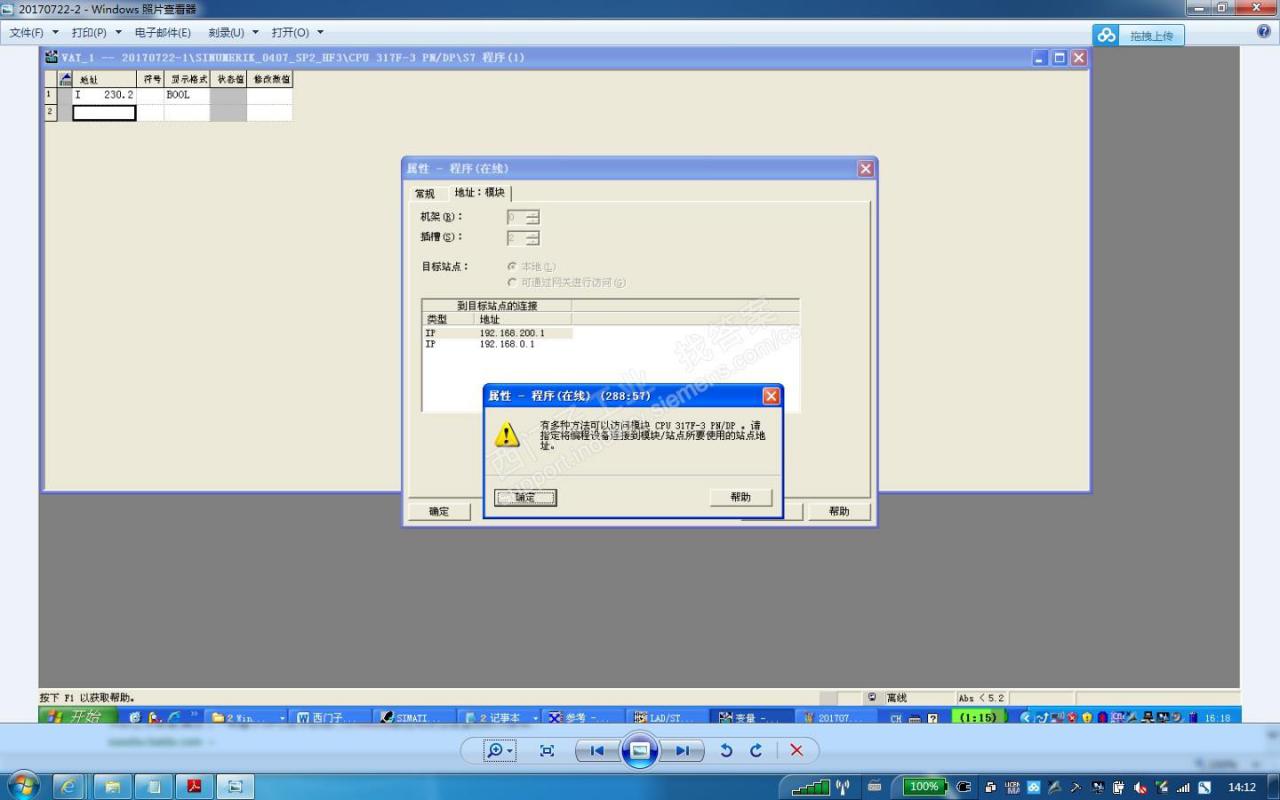Switch to 2 记事本 task in XP taskbar
Screen dimensions: 1280x800
click(502, 718)
